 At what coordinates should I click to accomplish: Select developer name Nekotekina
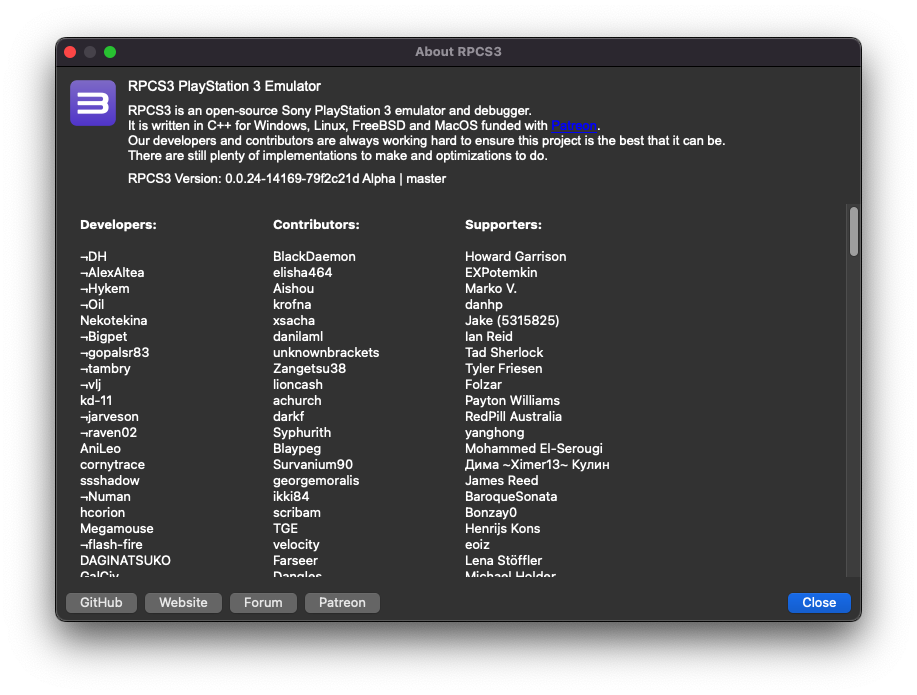pyautogui.click(x=113, y=321)
